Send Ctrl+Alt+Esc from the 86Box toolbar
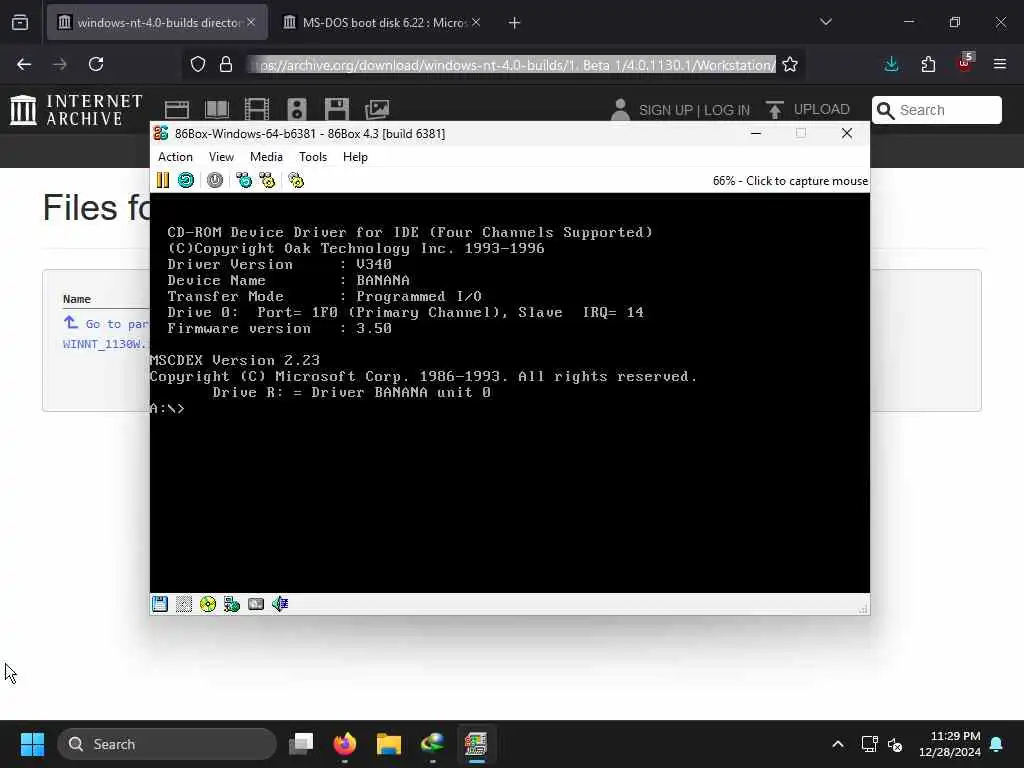 coord(267,180)
